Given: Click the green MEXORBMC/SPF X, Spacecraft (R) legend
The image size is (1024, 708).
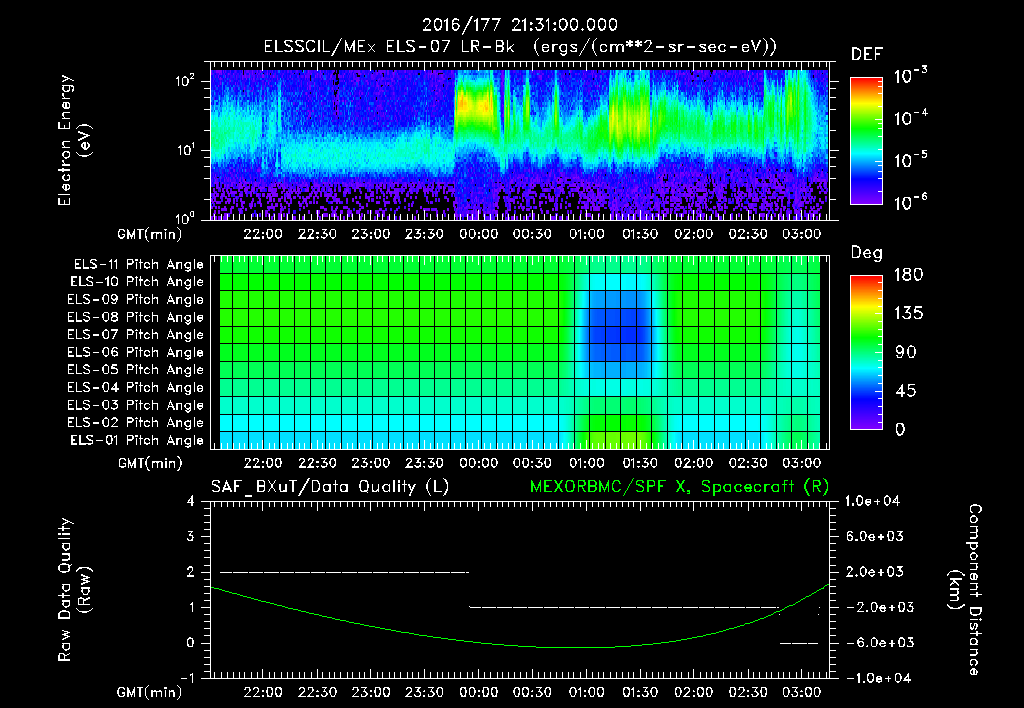Looking at the screenshot, I should (x=680, y=487).
